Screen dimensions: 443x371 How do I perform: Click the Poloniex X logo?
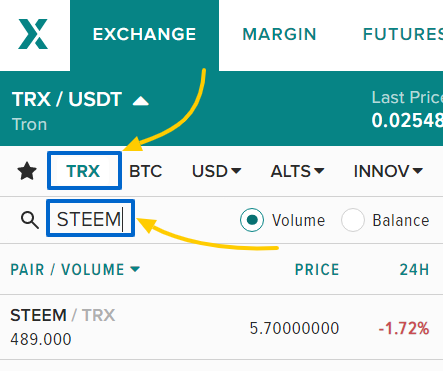(33, 34)
